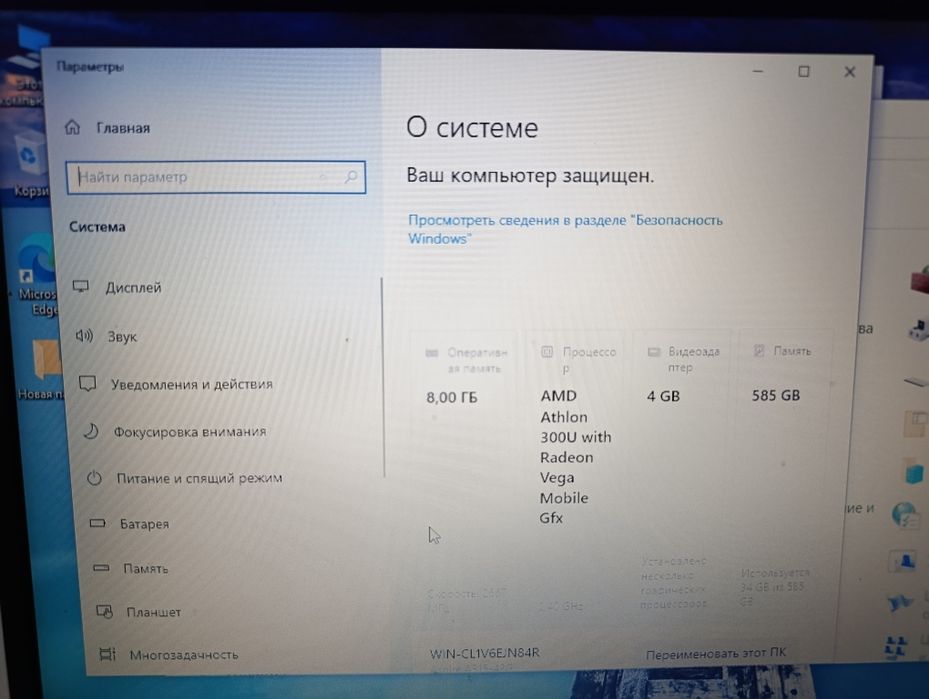This screenshot has width=929, height=699.
Task: Click the Питание power icon
Action: (94, 477)
